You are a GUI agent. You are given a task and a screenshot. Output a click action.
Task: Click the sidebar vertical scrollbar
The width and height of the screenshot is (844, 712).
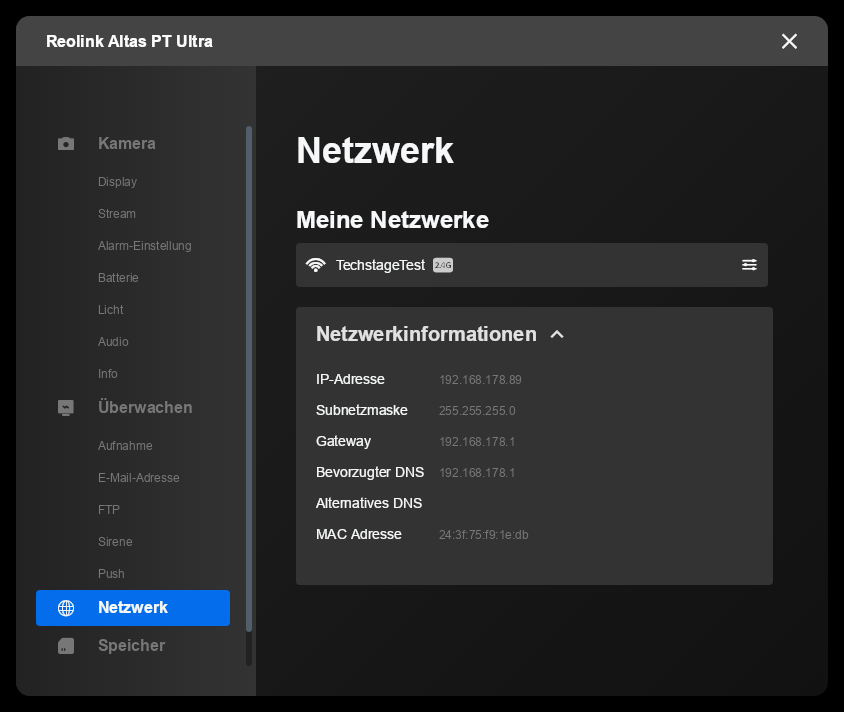click(x=249, y=380)
